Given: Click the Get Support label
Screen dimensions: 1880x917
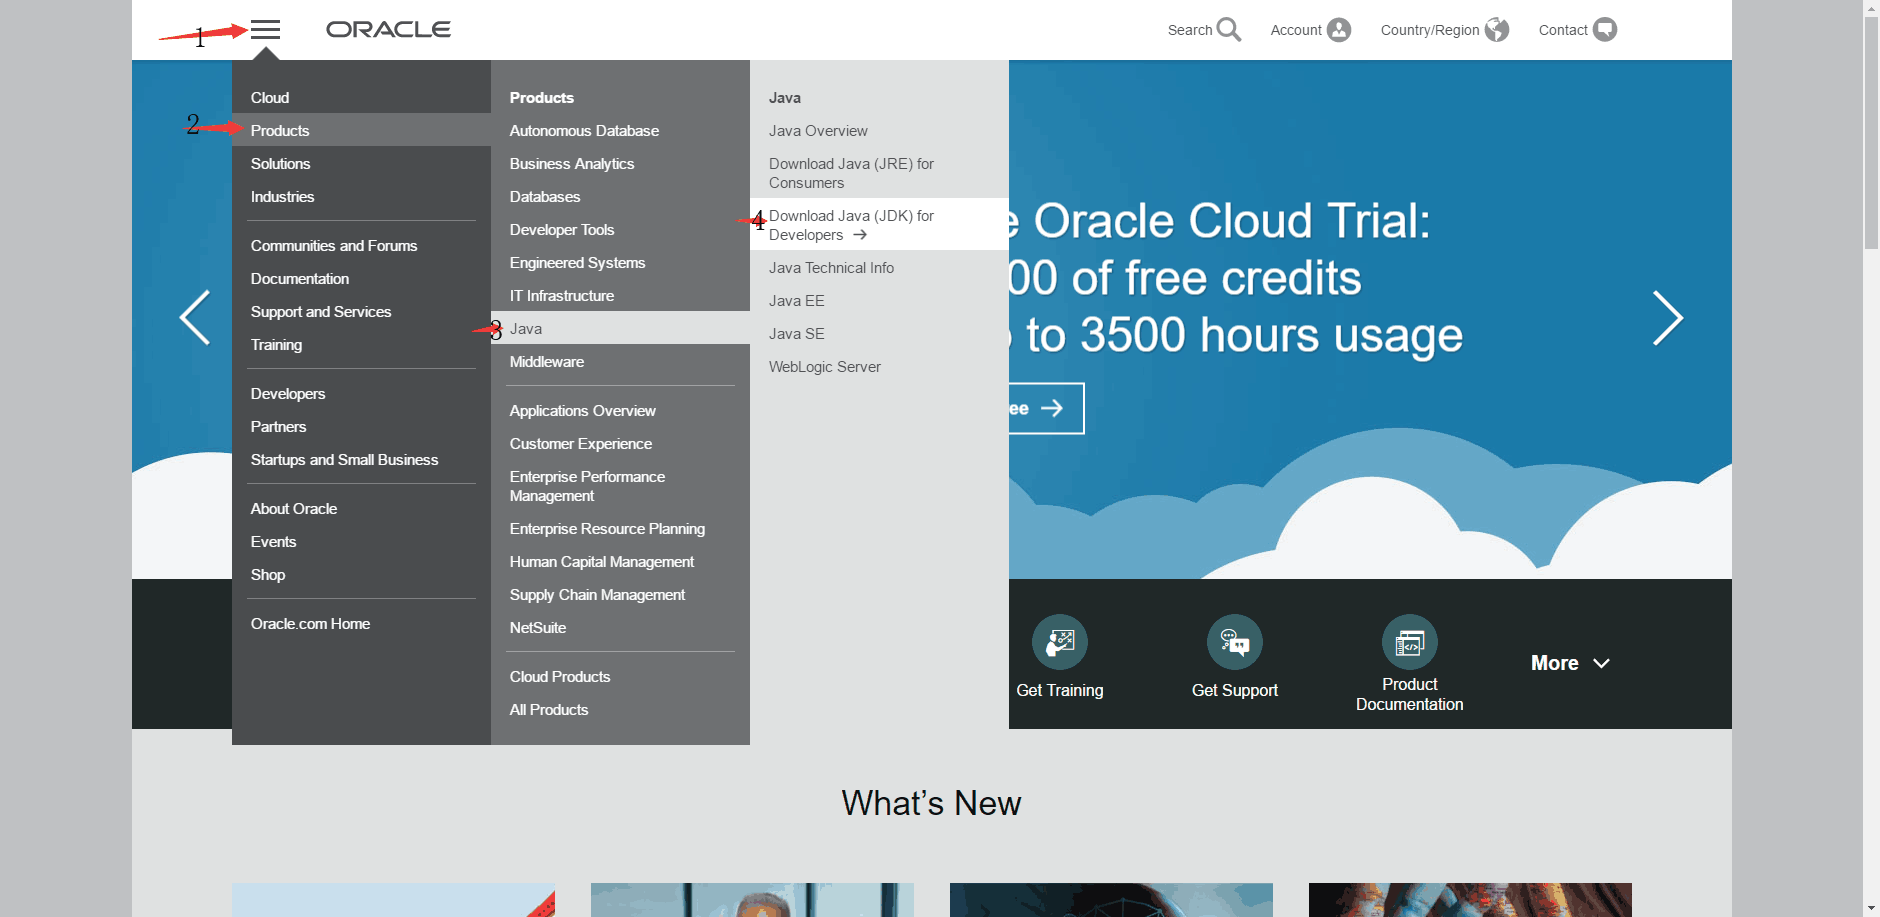Looking at the screenshot, I should pos(1235,690).
